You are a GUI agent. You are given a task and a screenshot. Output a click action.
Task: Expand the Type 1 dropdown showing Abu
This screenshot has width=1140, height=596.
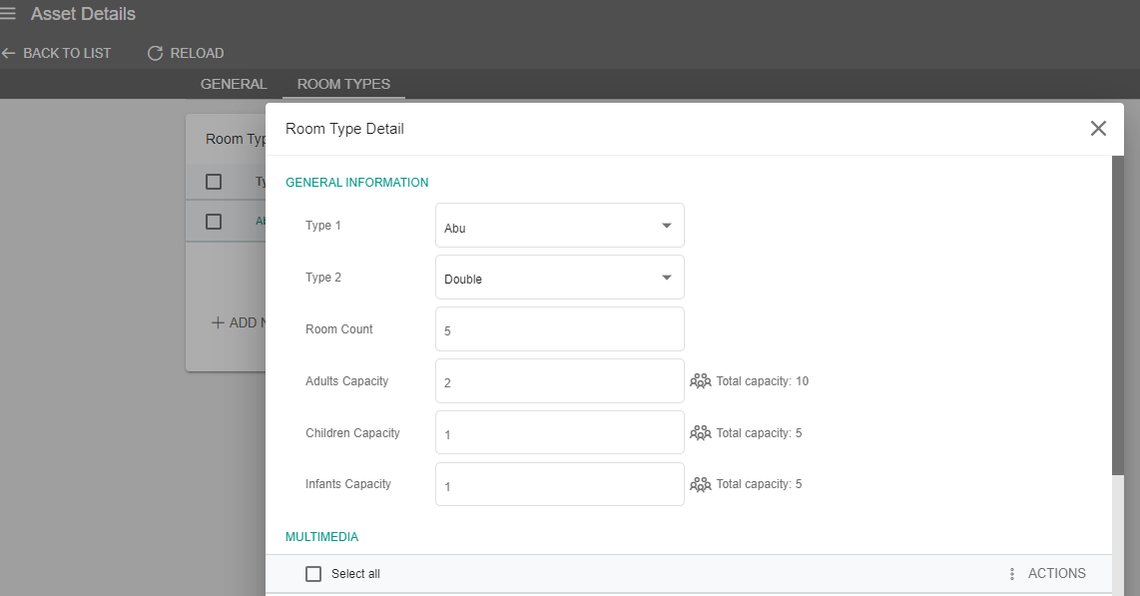click(560, 225)
